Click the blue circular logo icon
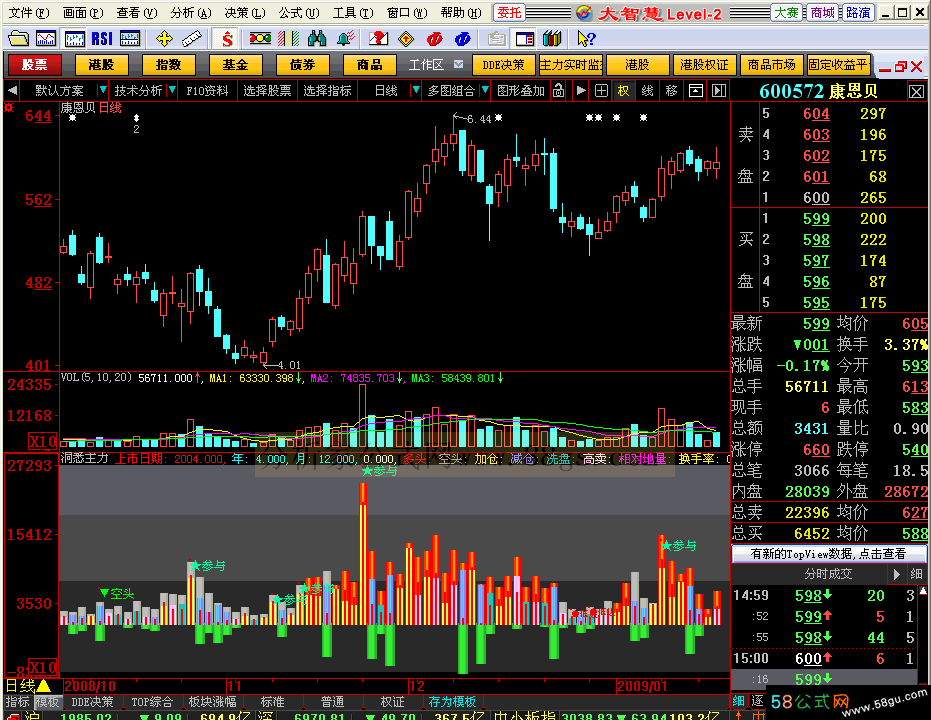 tap(463, 39)
